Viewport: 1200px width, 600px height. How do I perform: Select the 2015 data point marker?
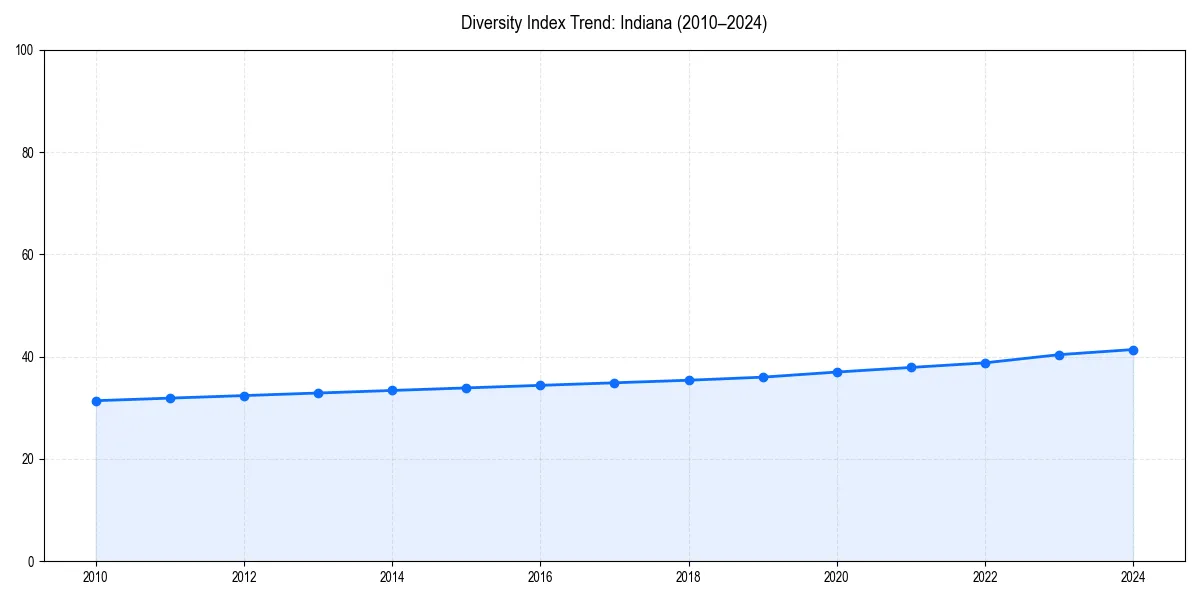466,387
